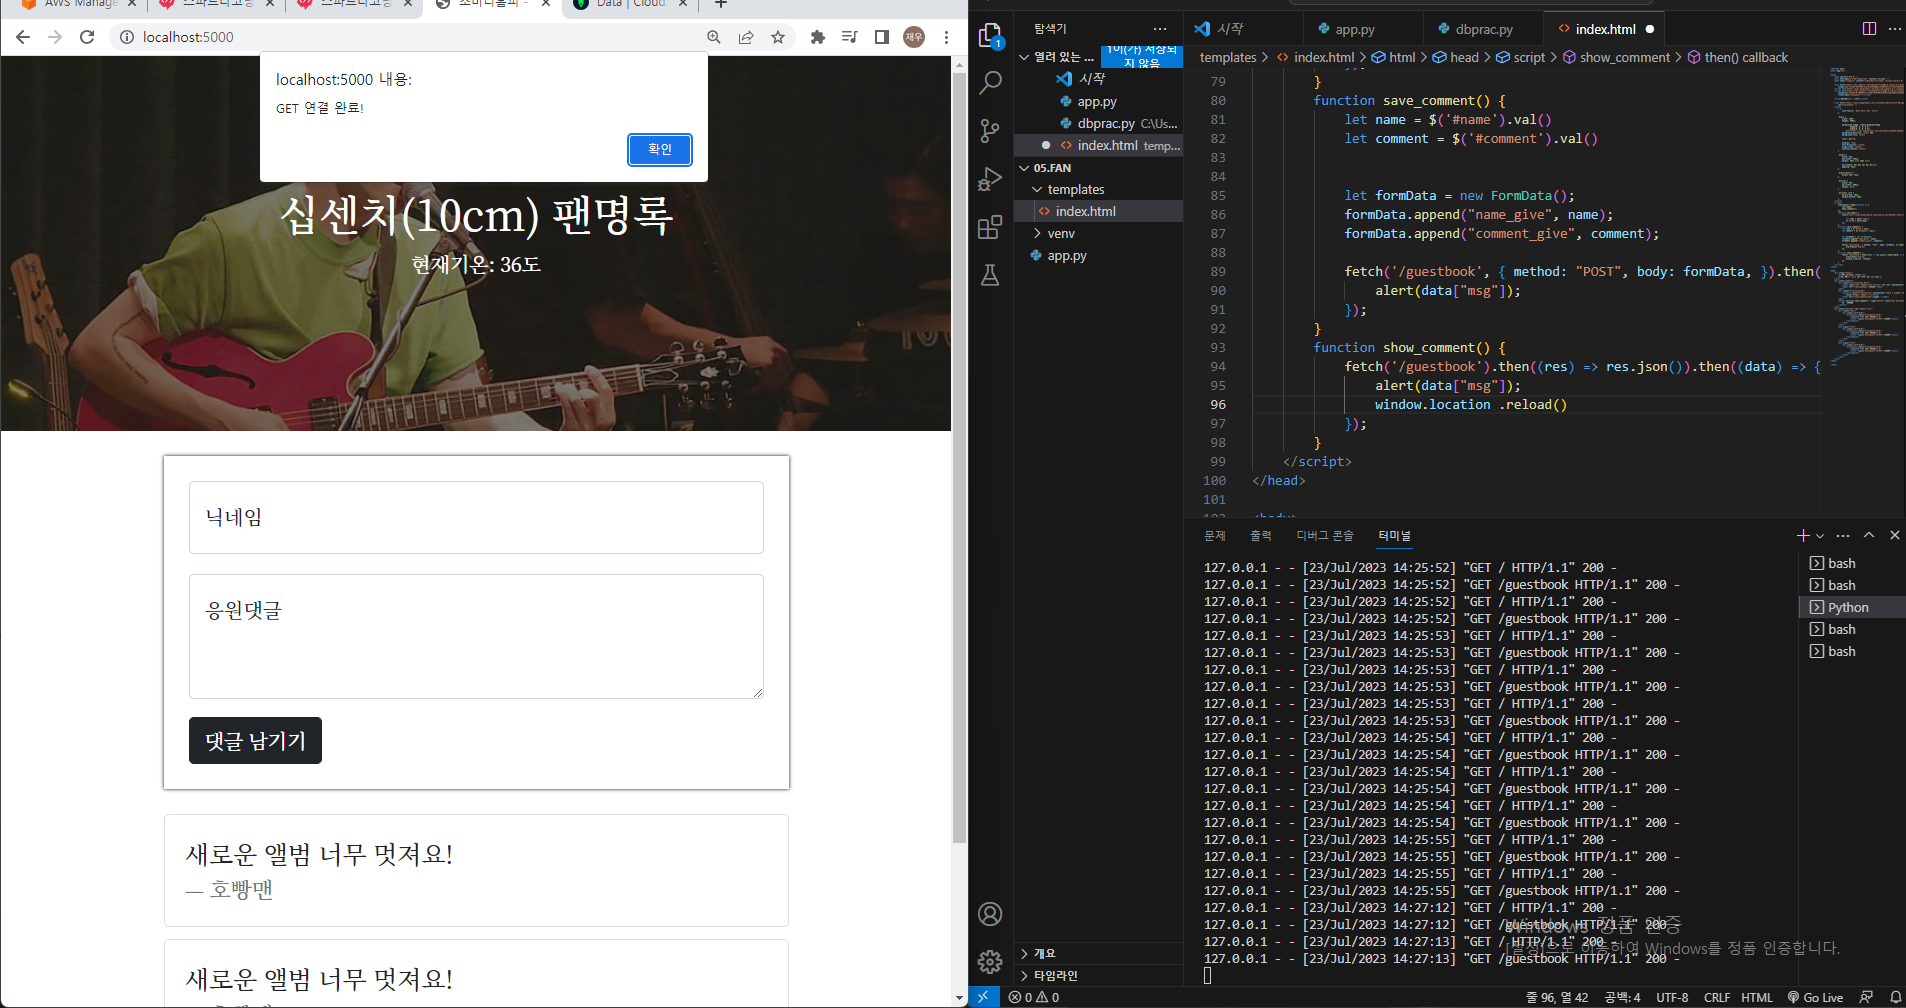This screenshot has height=1008, width=1906.
Task: Open the Debug Console panel tab
Action: pyautogui.click(x=1325, y=536)
